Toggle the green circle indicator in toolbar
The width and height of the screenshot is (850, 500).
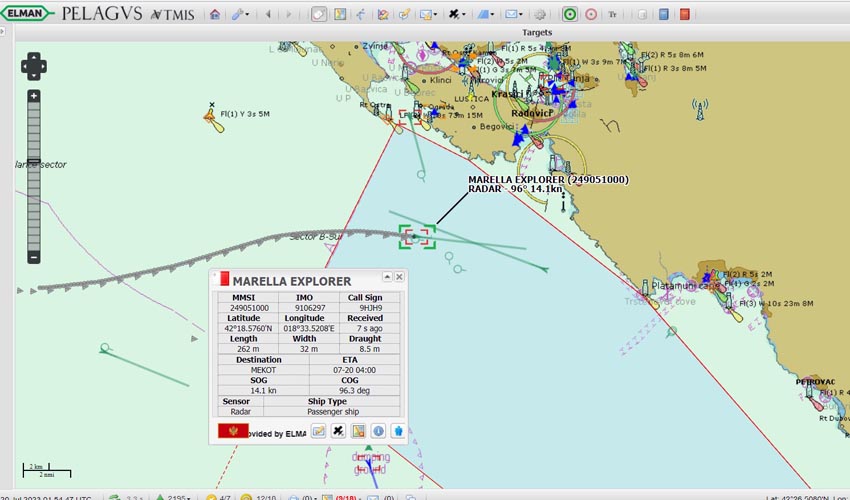tap(570, 14)
